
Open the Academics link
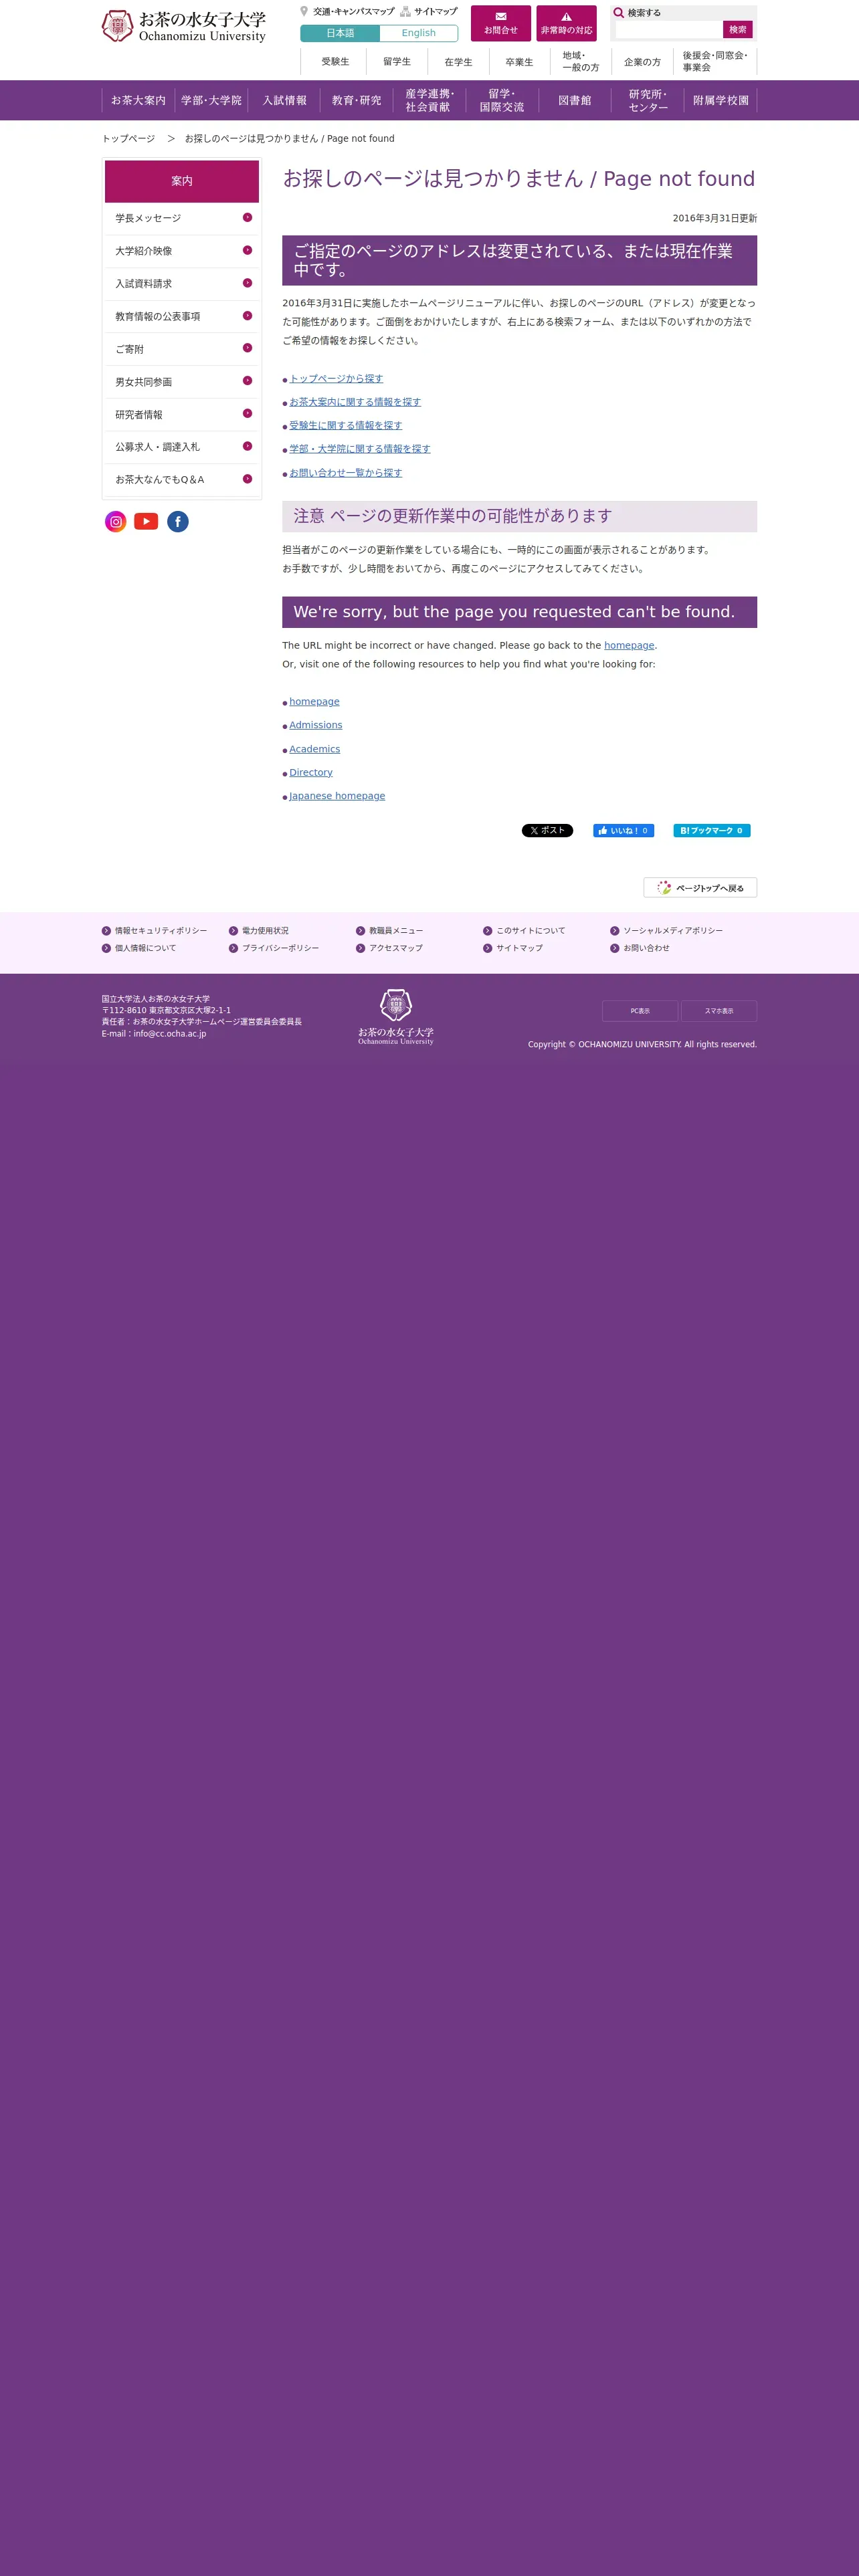(x=315, y=749)
